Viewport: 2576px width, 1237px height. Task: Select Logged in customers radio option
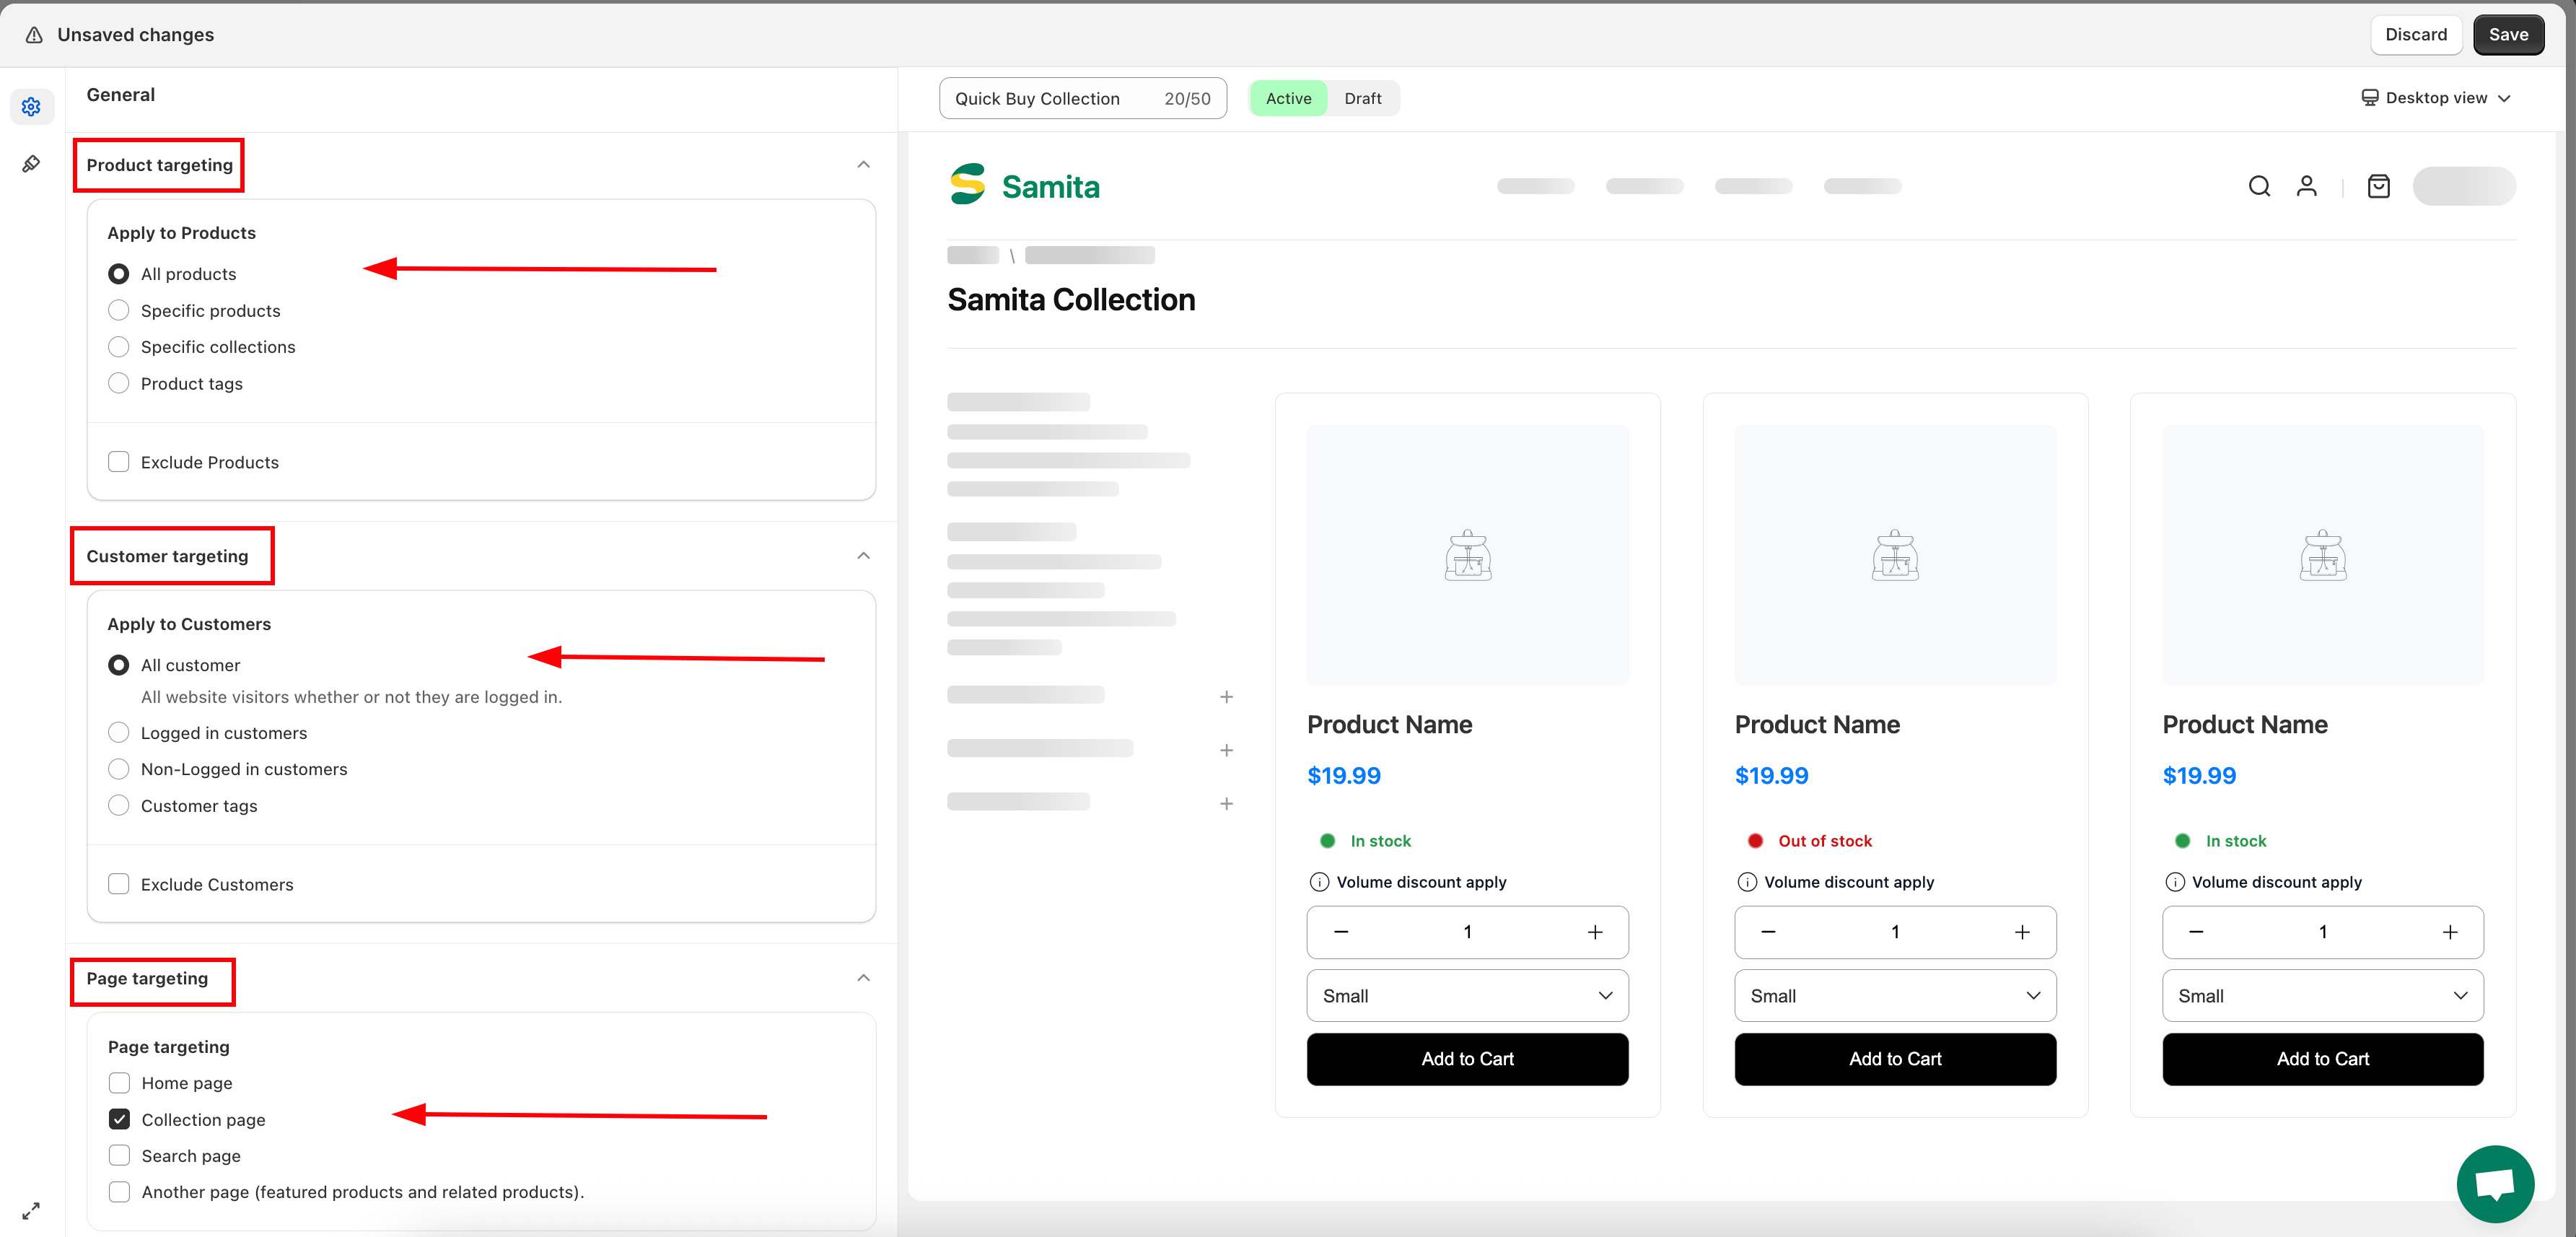click(x=119, y=733)
